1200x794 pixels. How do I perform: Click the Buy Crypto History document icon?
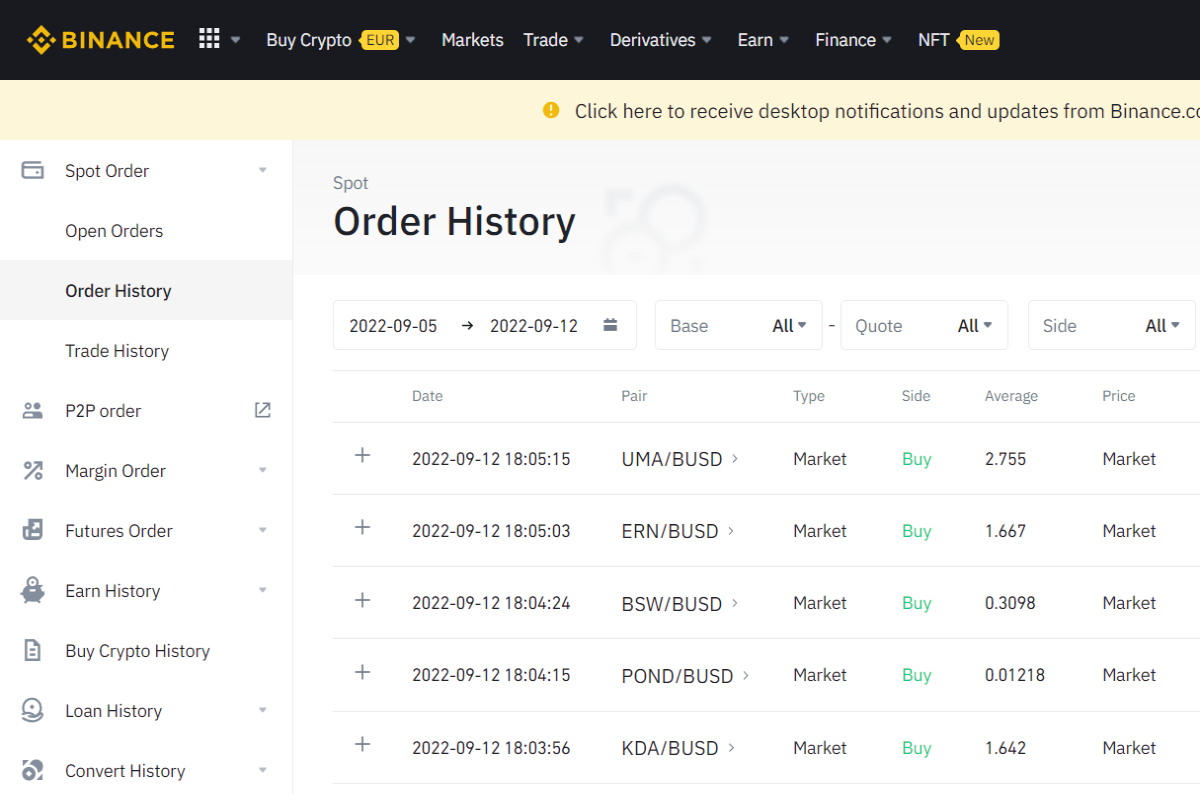click(33, 650)
